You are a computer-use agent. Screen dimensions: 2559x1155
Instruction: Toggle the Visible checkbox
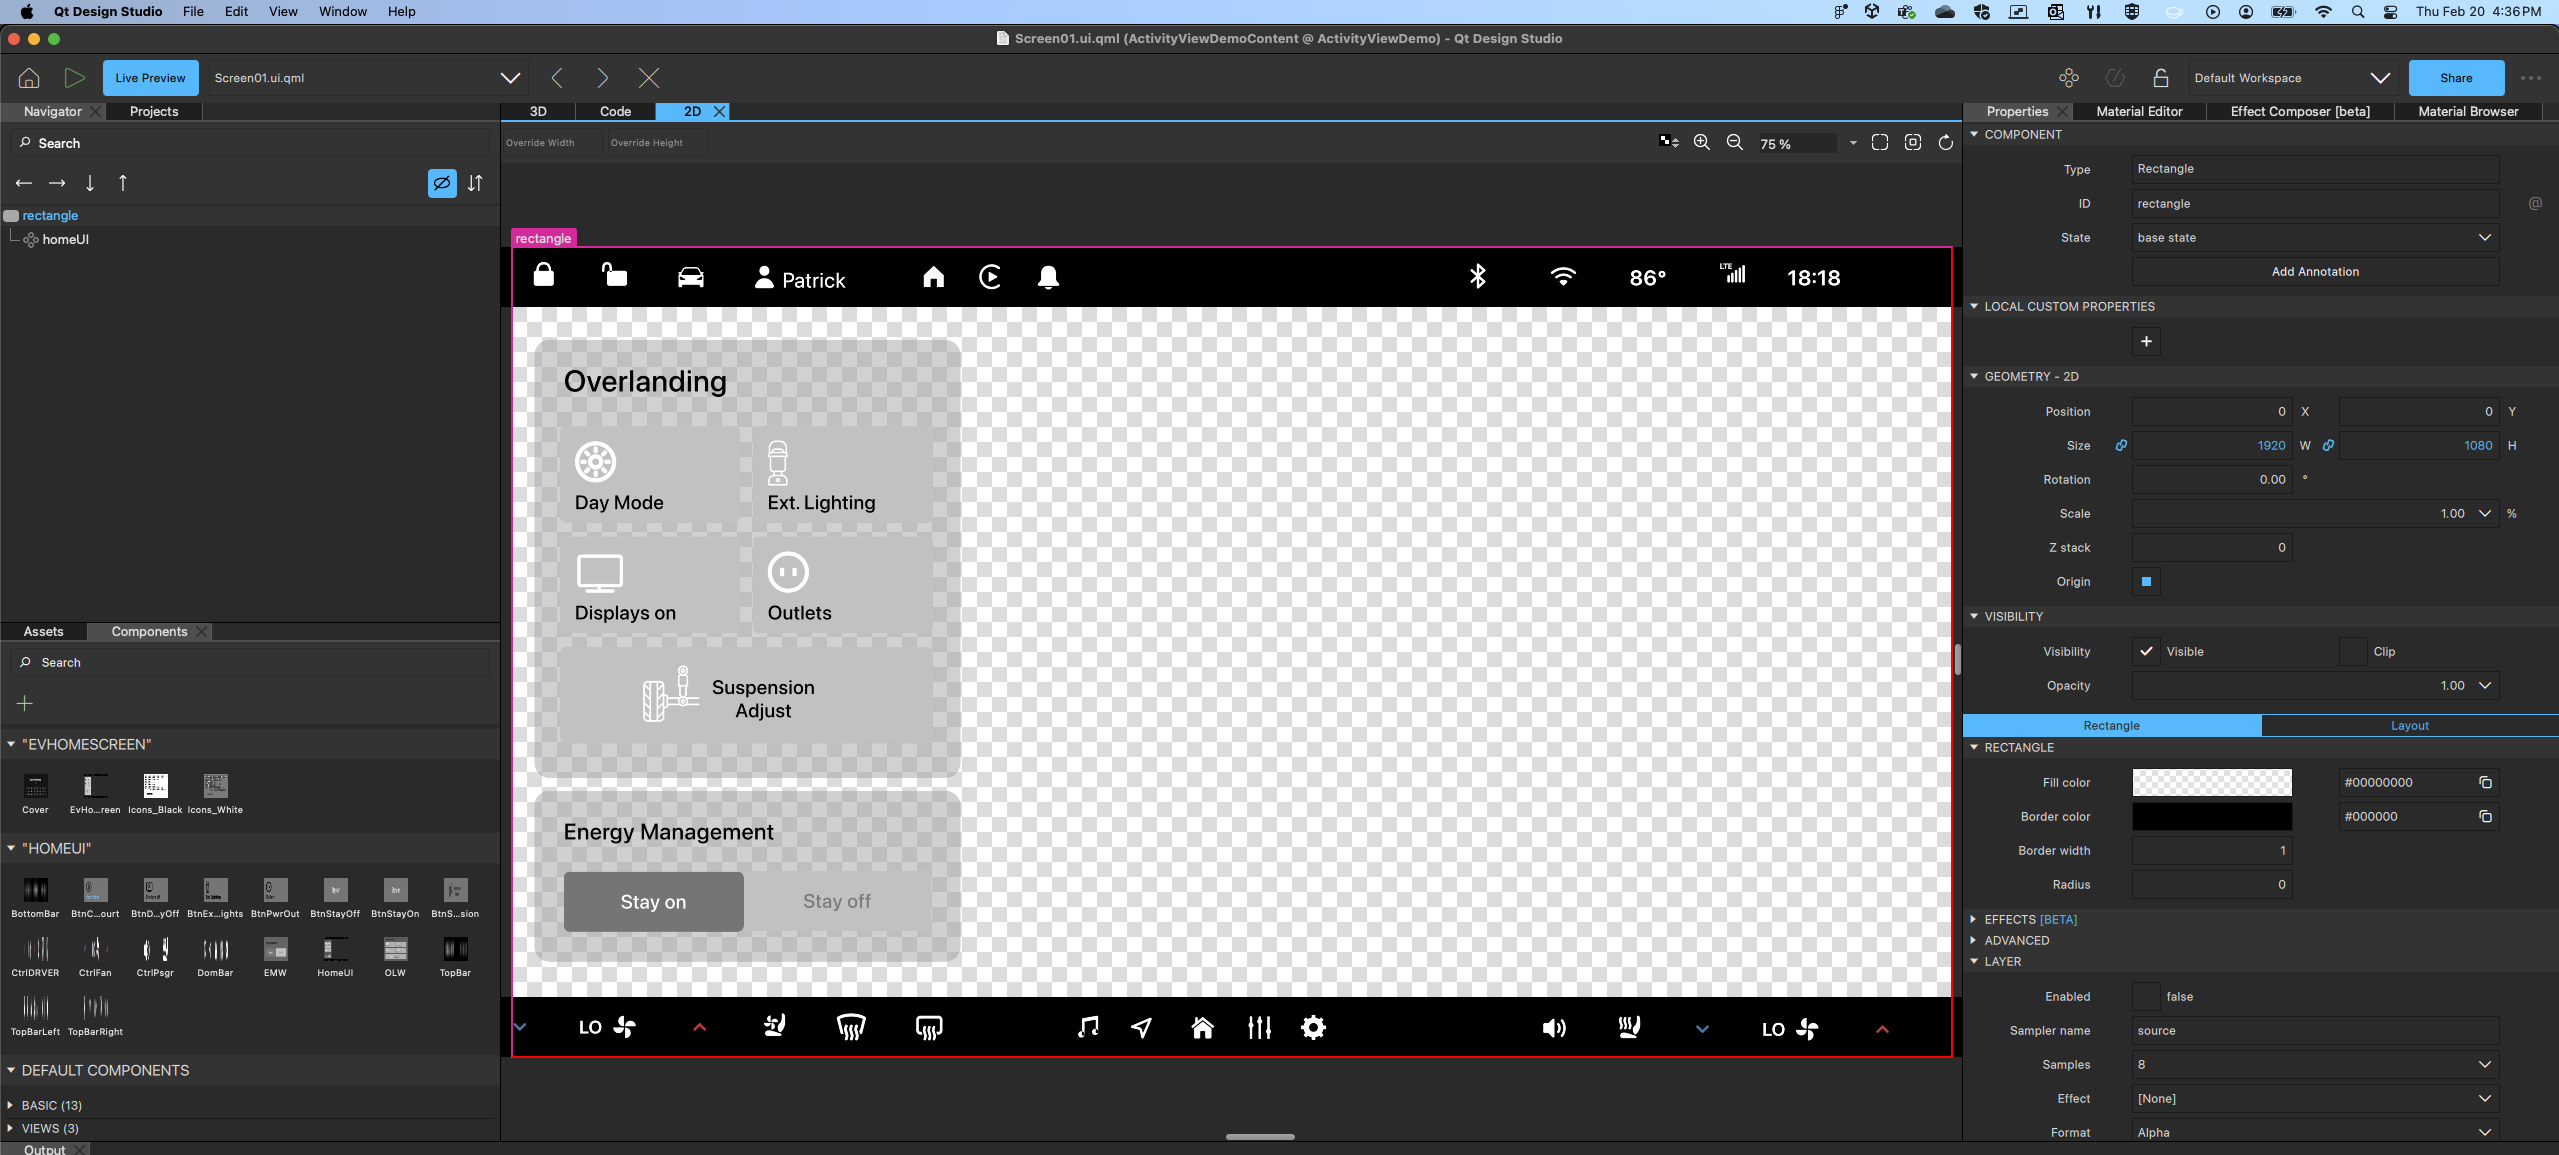tap(2146, 651)
